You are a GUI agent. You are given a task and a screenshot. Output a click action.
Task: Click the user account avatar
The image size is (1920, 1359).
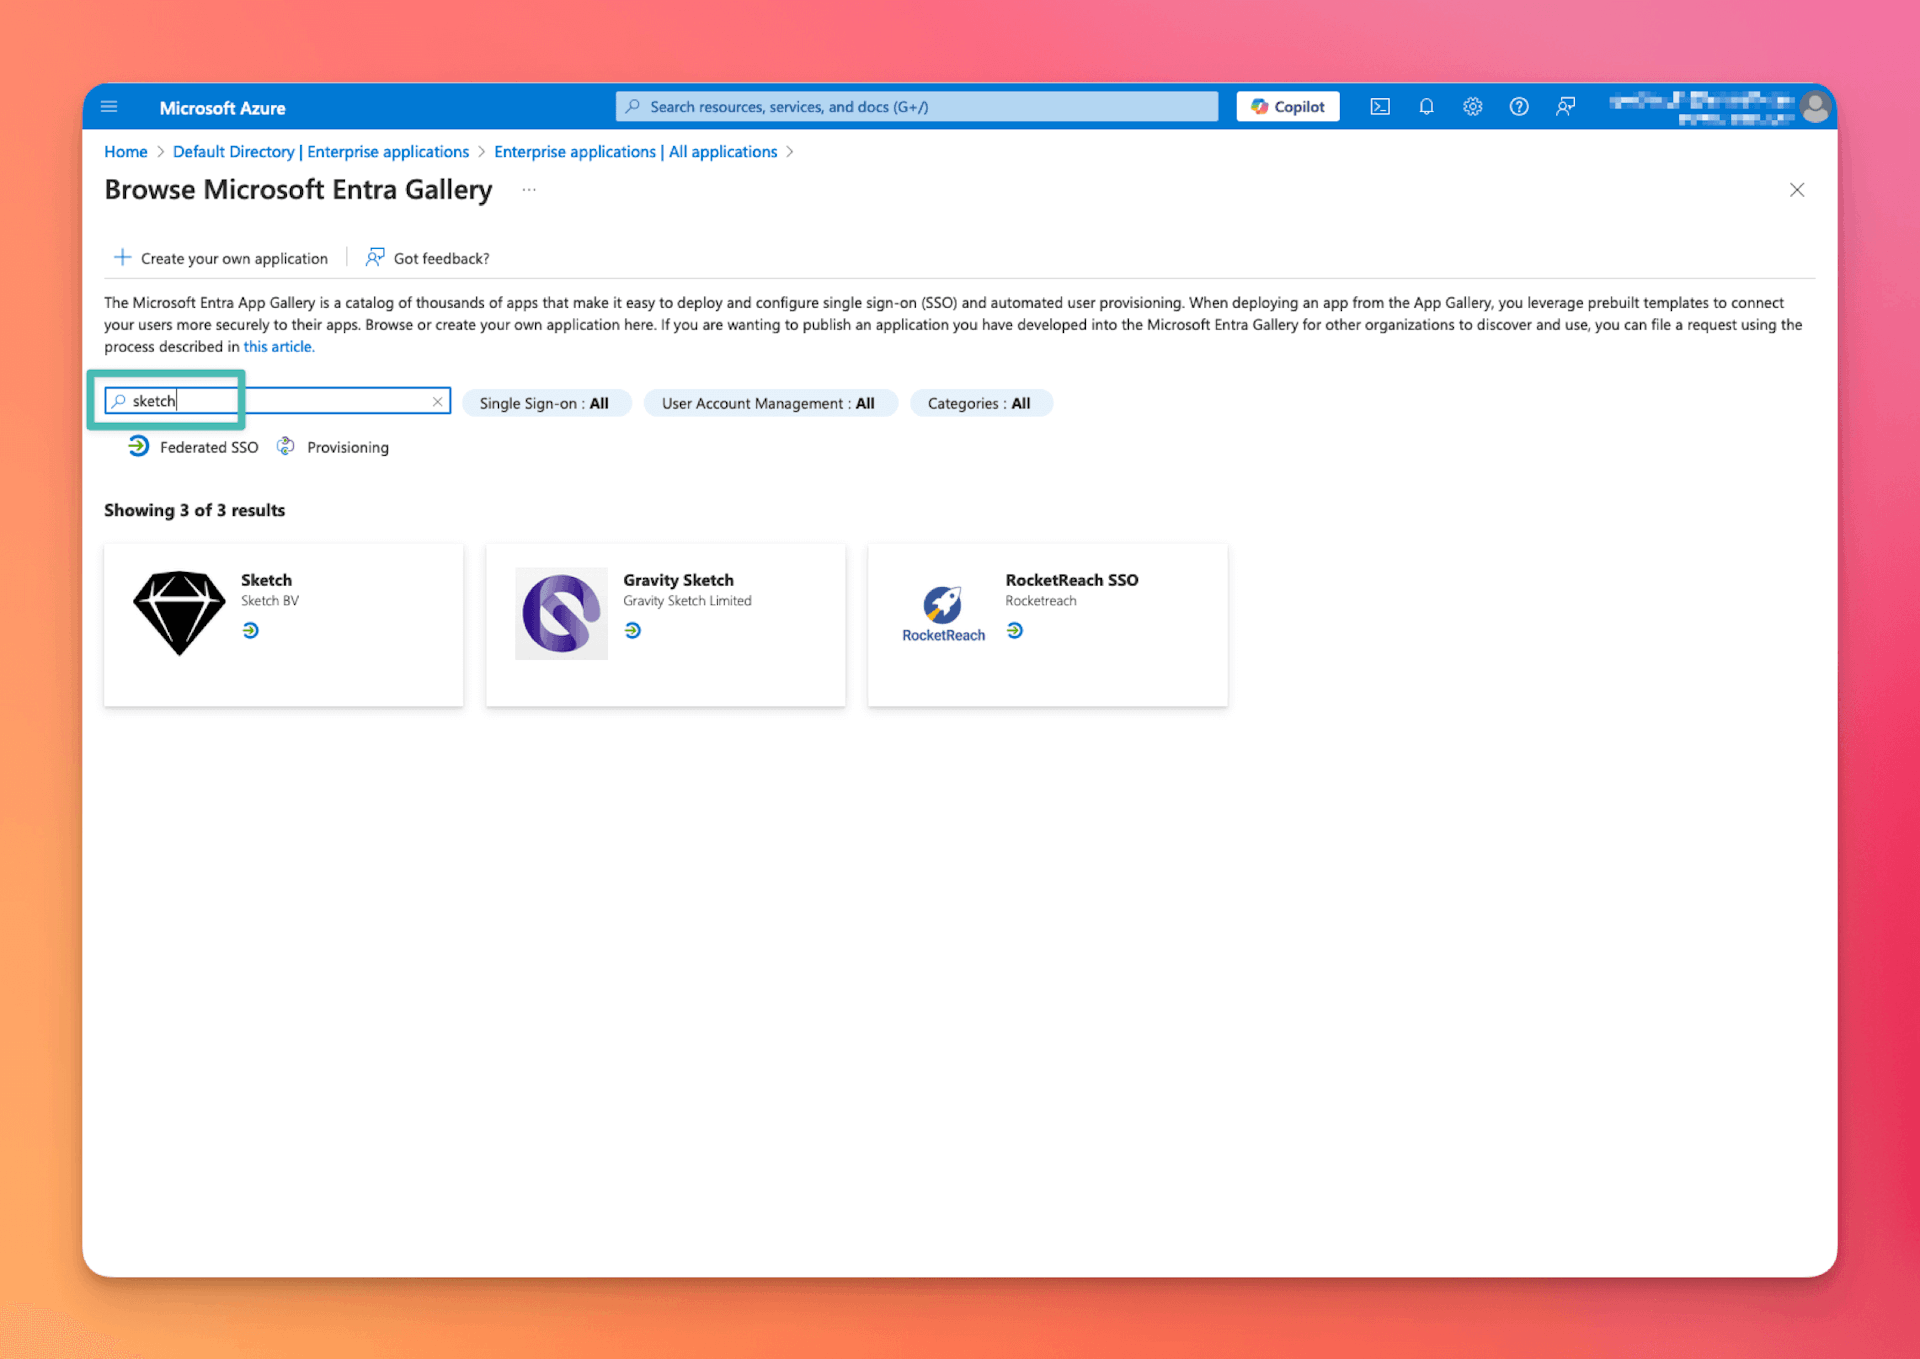[x=1815, y=107]
